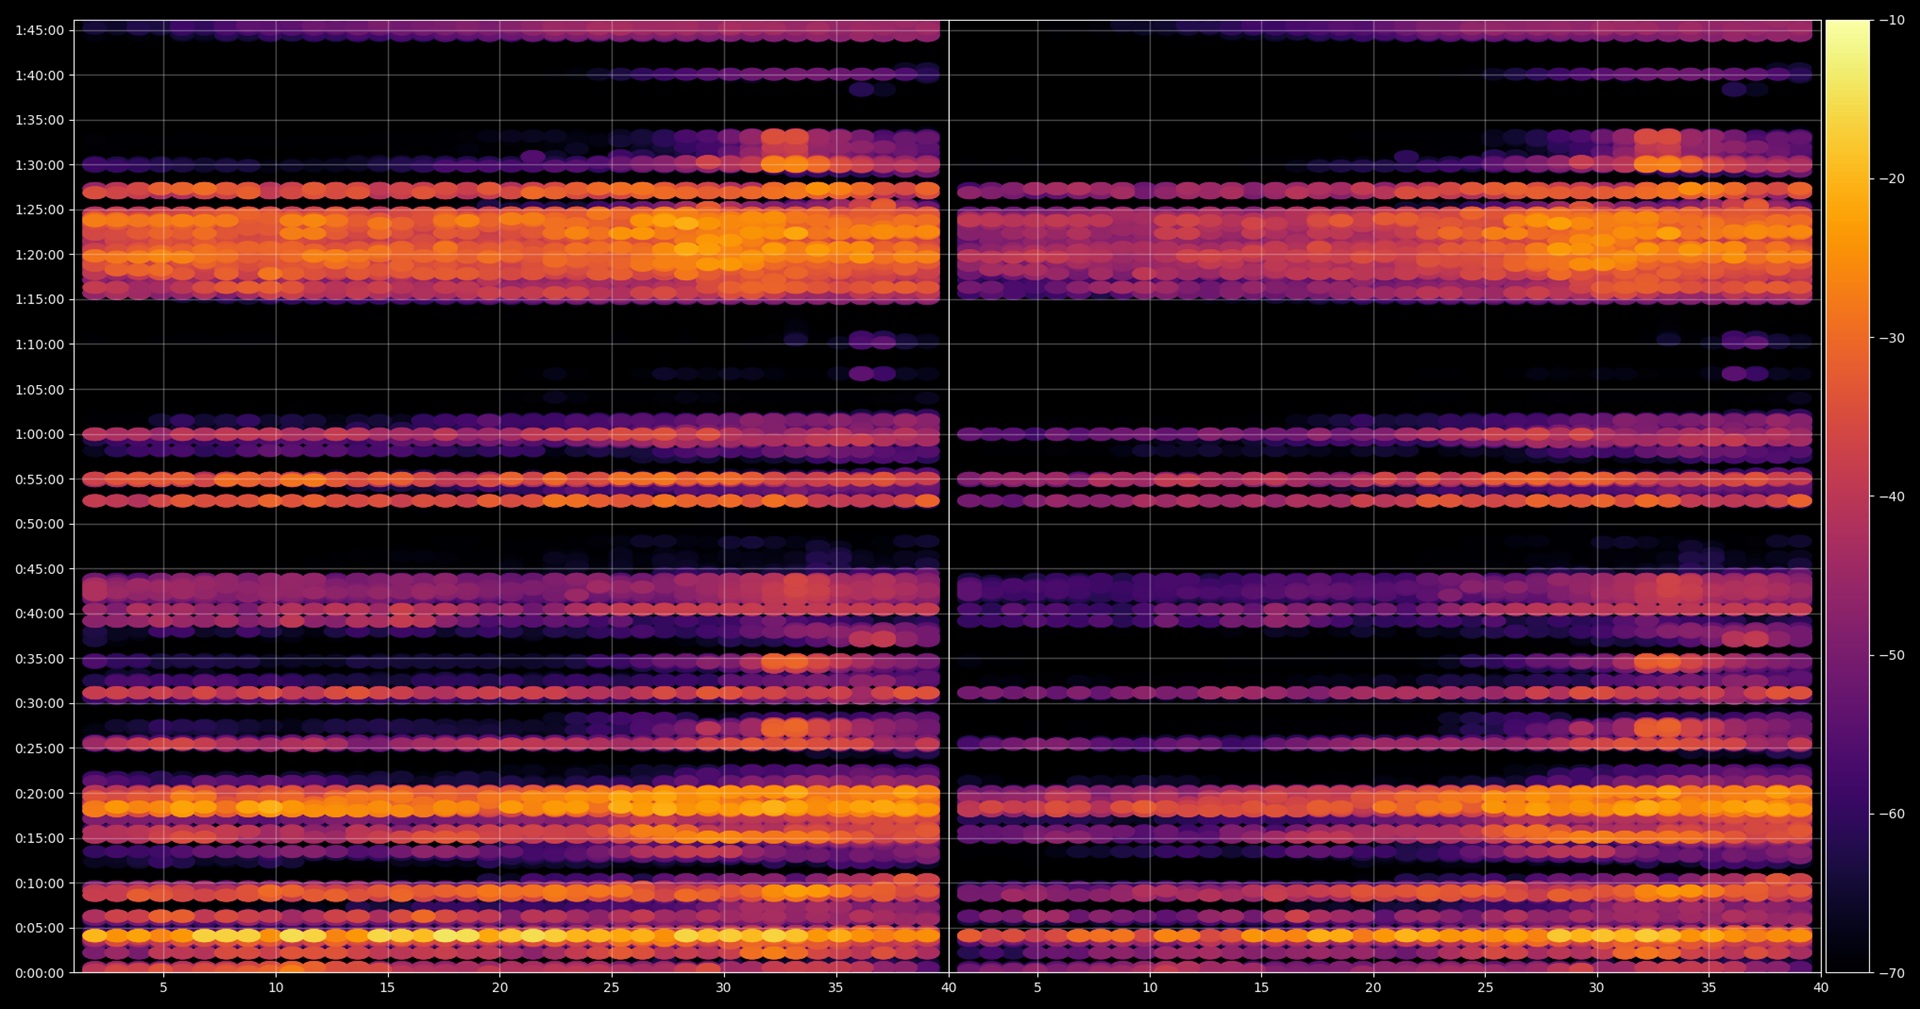The image size is (1920, 1009).
Task: Select the 1:35:00 time axis label
Action: click(x=39, y=120)
